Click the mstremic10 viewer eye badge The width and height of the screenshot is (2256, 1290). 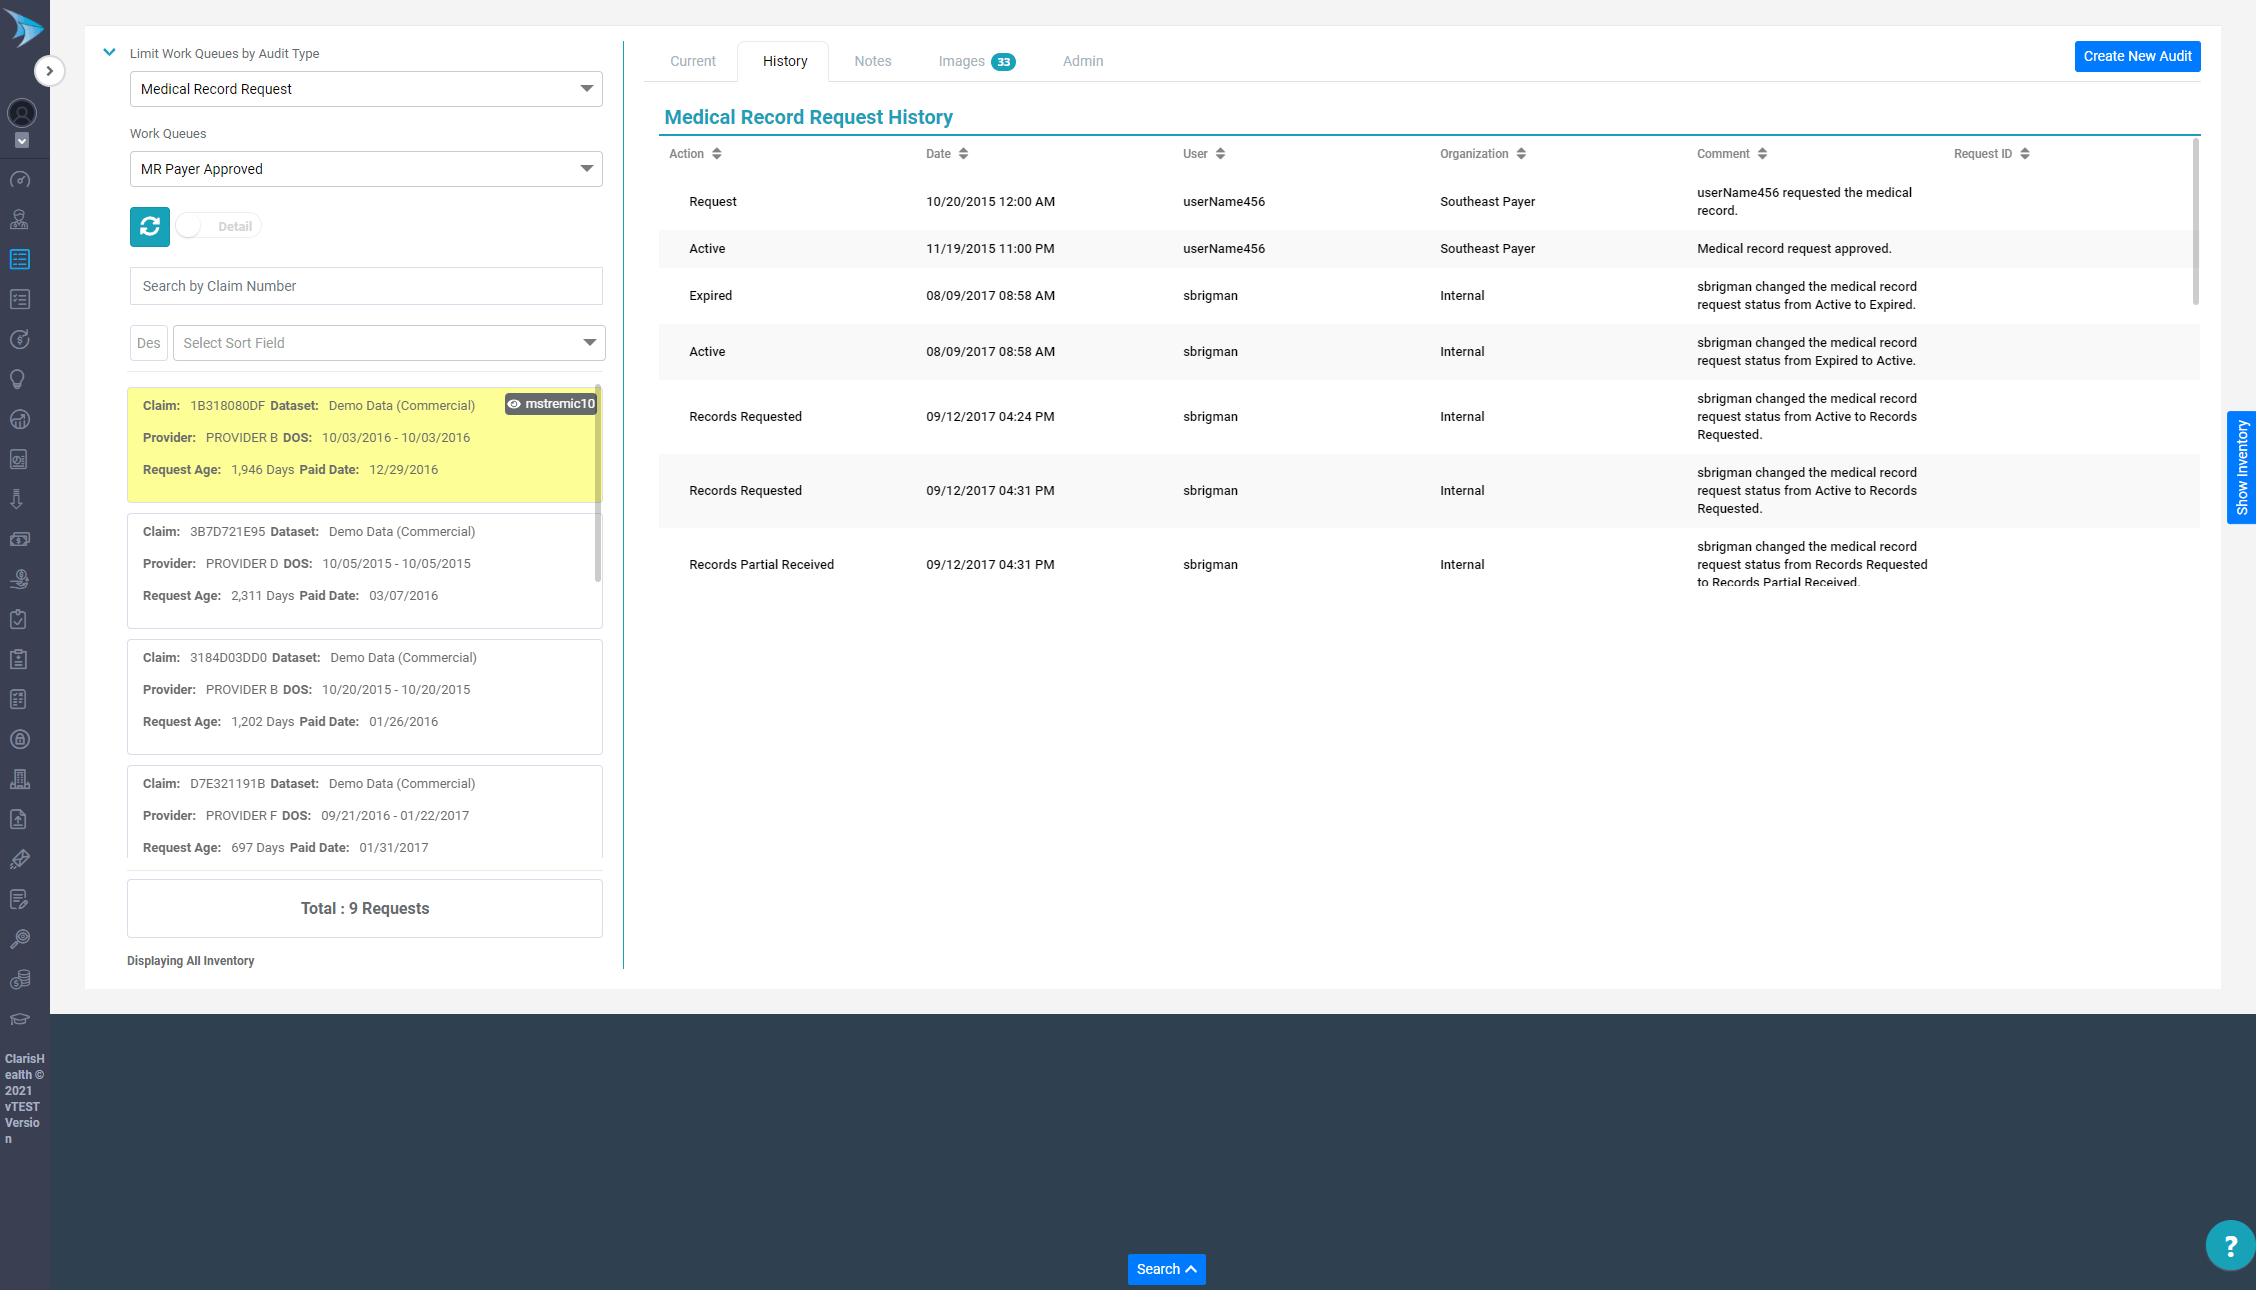click(551, 404)
